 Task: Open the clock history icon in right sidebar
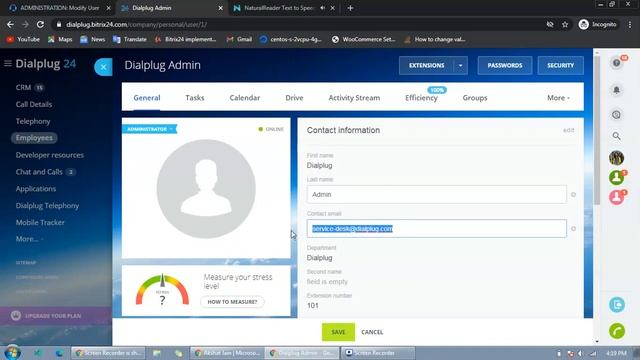click(616, 115)
